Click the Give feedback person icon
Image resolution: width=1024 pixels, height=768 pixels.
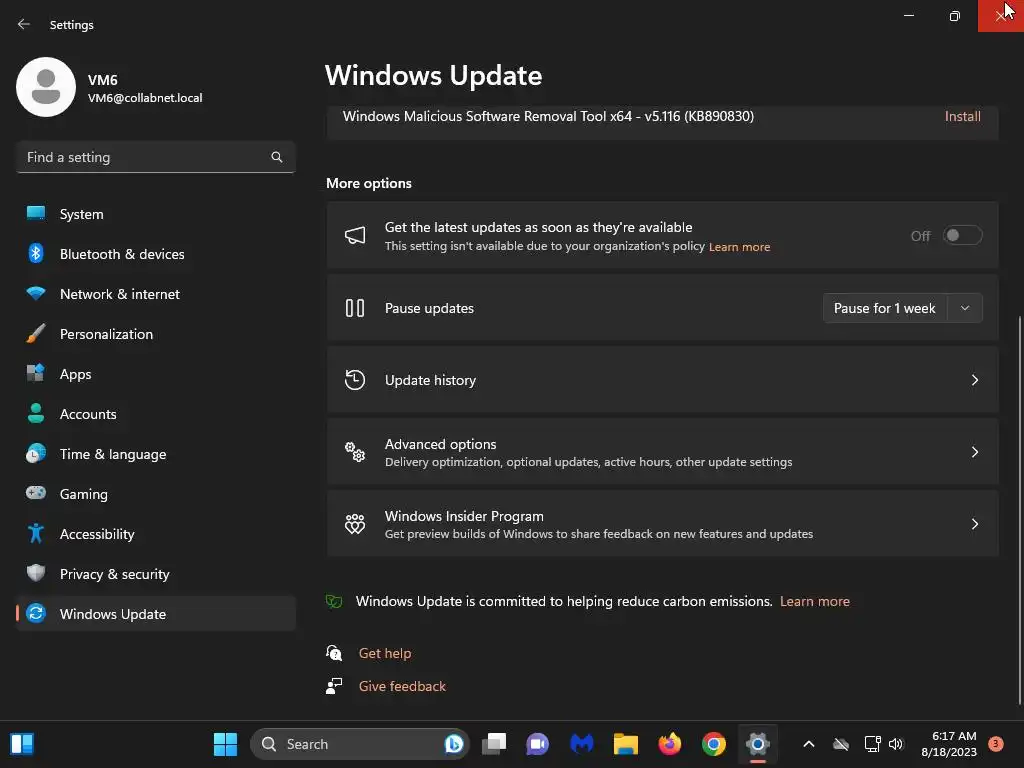tap(334, 686)
